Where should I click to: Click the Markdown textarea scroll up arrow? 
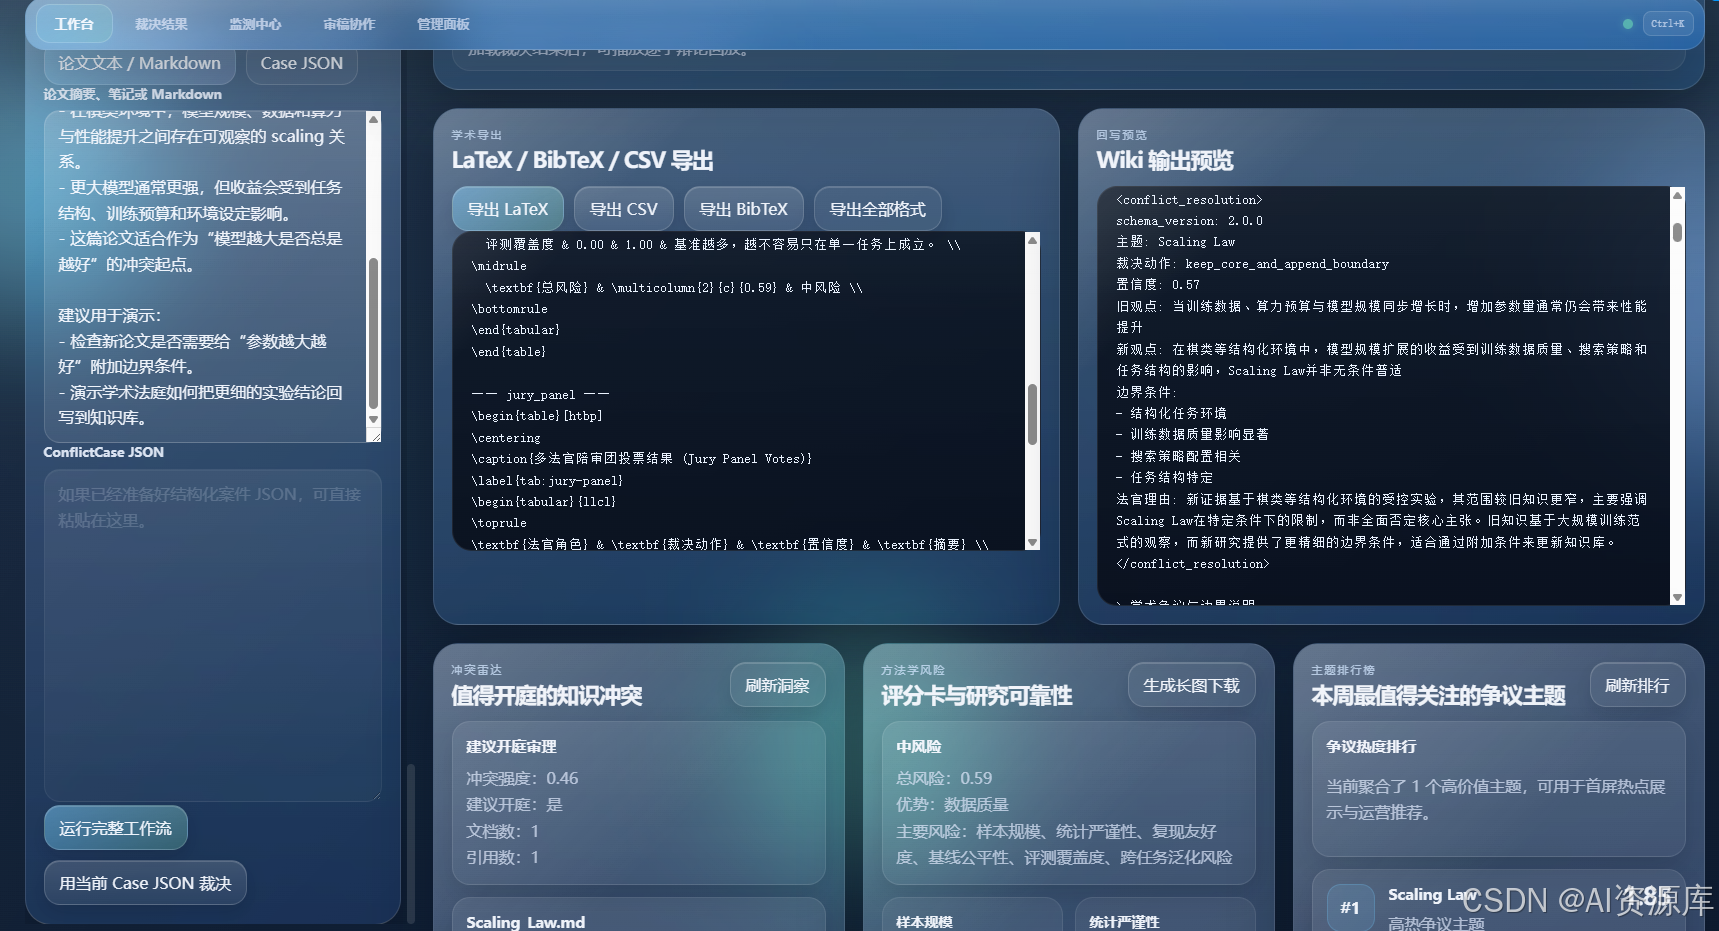point(373,118)
